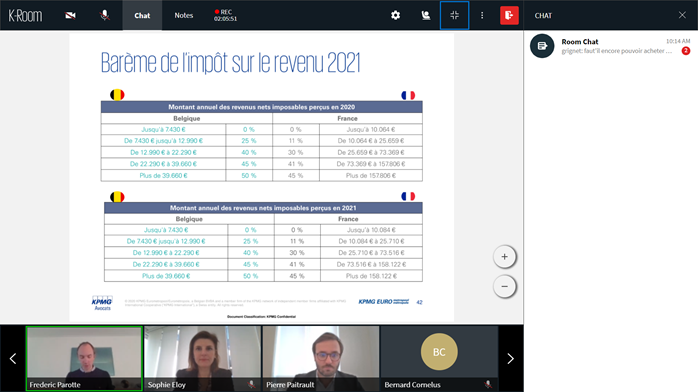Unmute the microphone in top bar
The image size is (698, 392).
click(105, 16)
